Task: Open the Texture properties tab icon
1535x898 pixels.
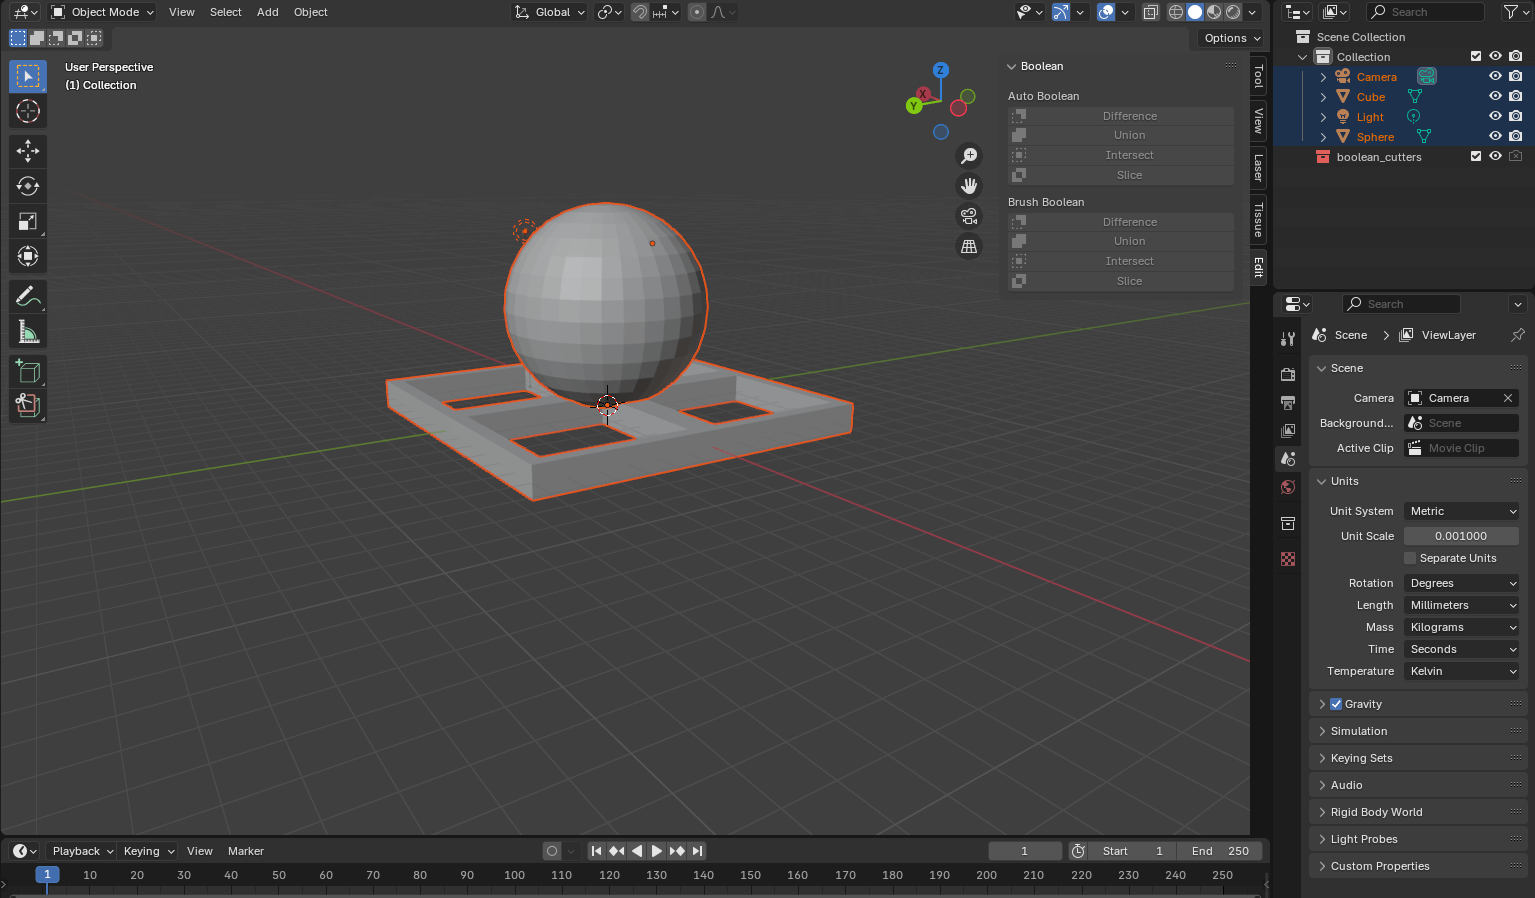Action: [x=1288, y=559]
